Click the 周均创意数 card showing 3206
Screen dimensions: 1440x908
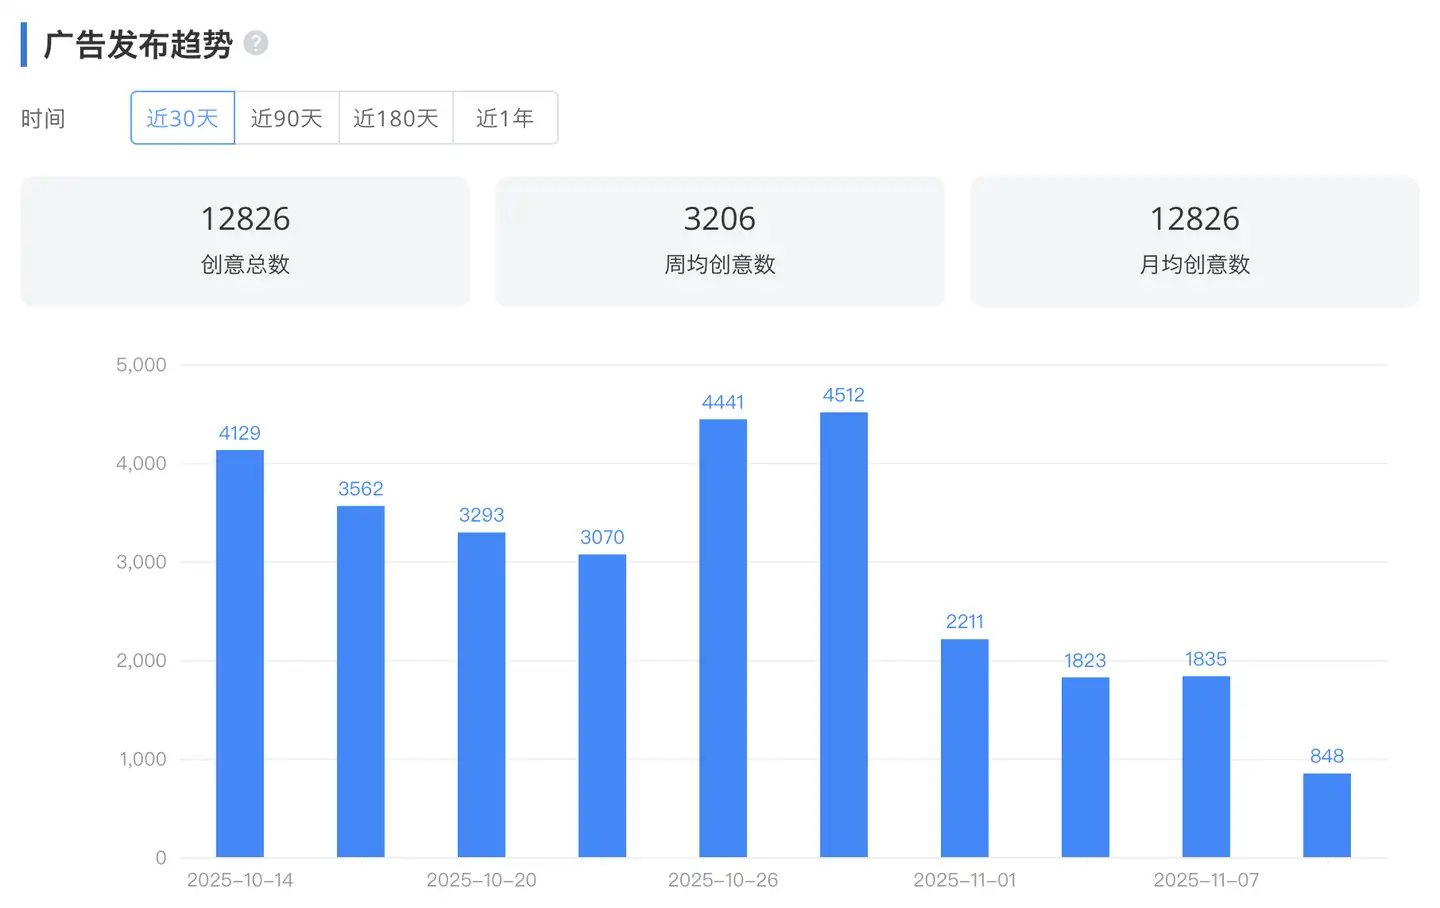point(720,241)
